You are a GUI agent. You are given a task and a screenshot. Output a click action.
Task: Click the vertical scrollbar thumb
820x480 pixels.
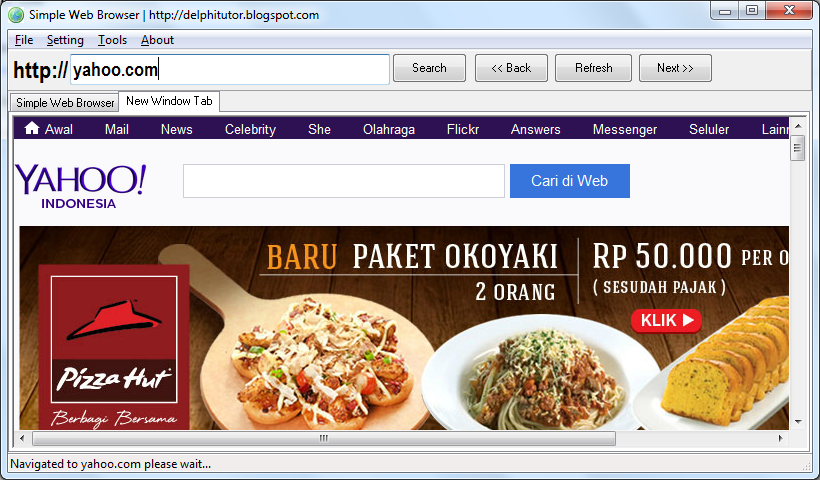point(798,148)
